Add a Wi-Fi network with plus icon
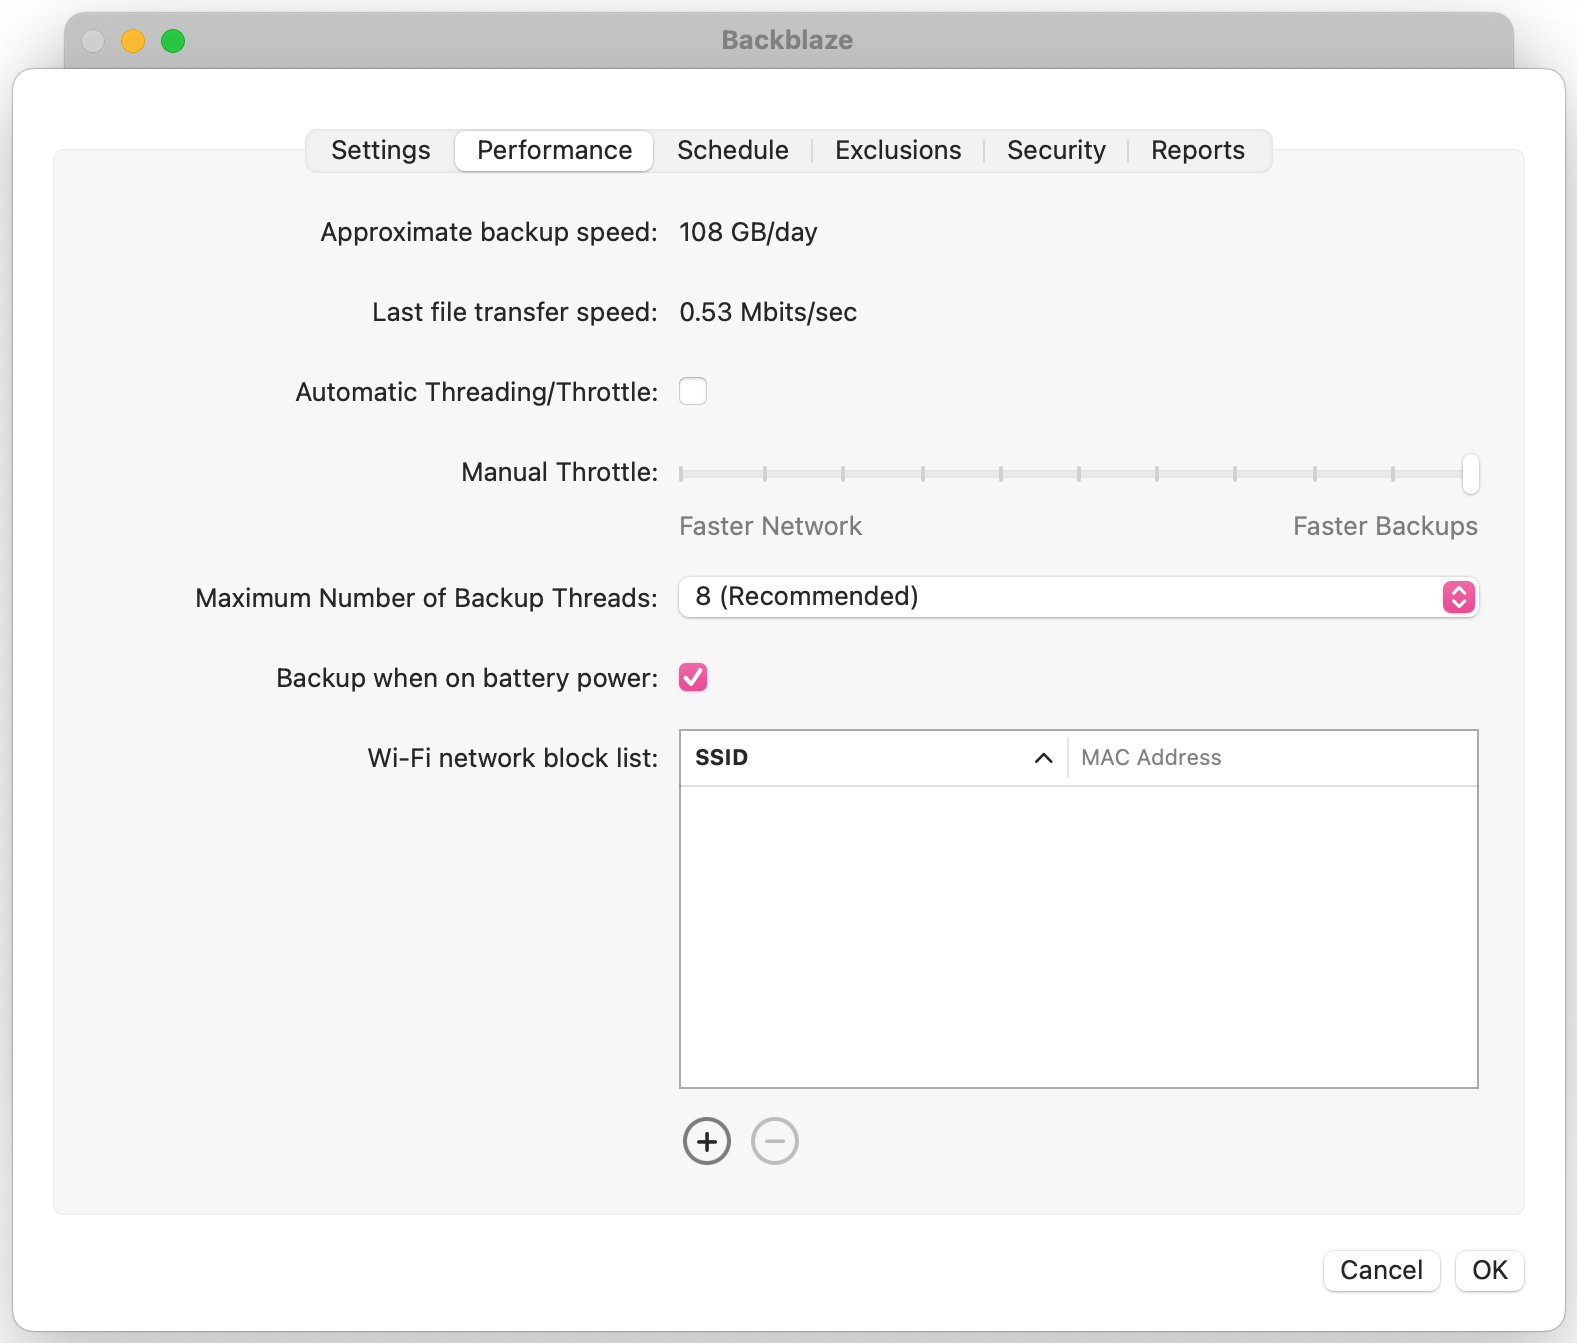 707,1141
